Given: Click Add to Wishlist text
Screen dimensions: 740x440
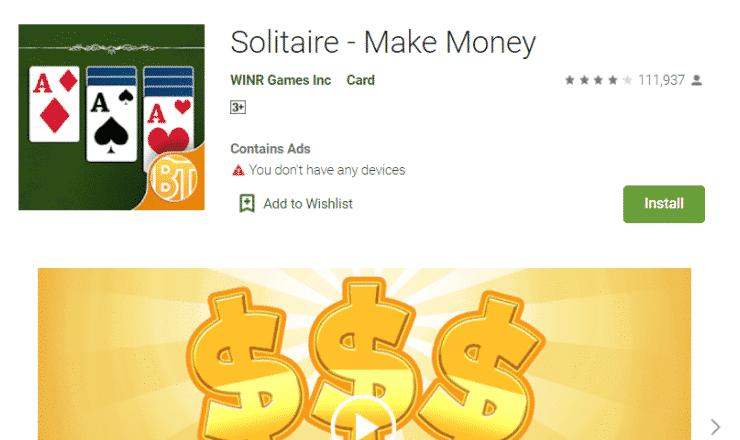Looking at the screenshot, I should [x=308, y=204].
